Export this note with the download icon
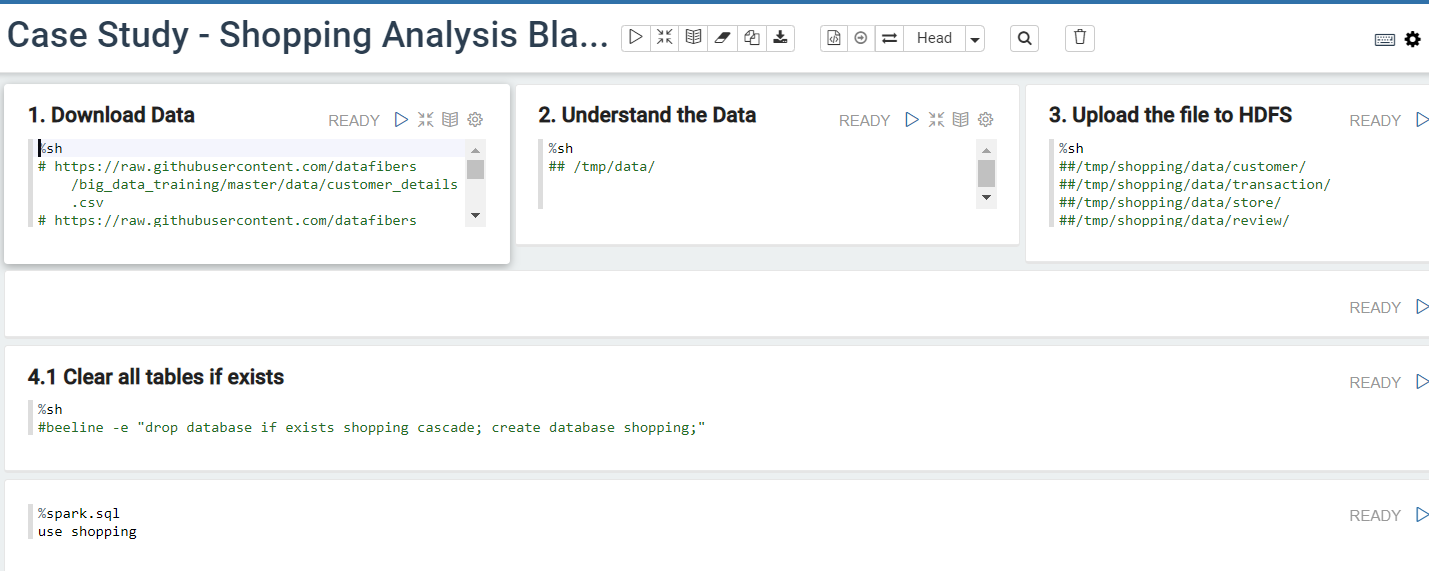The height and width of the screenshot is (571, 1429). point(781,38)
